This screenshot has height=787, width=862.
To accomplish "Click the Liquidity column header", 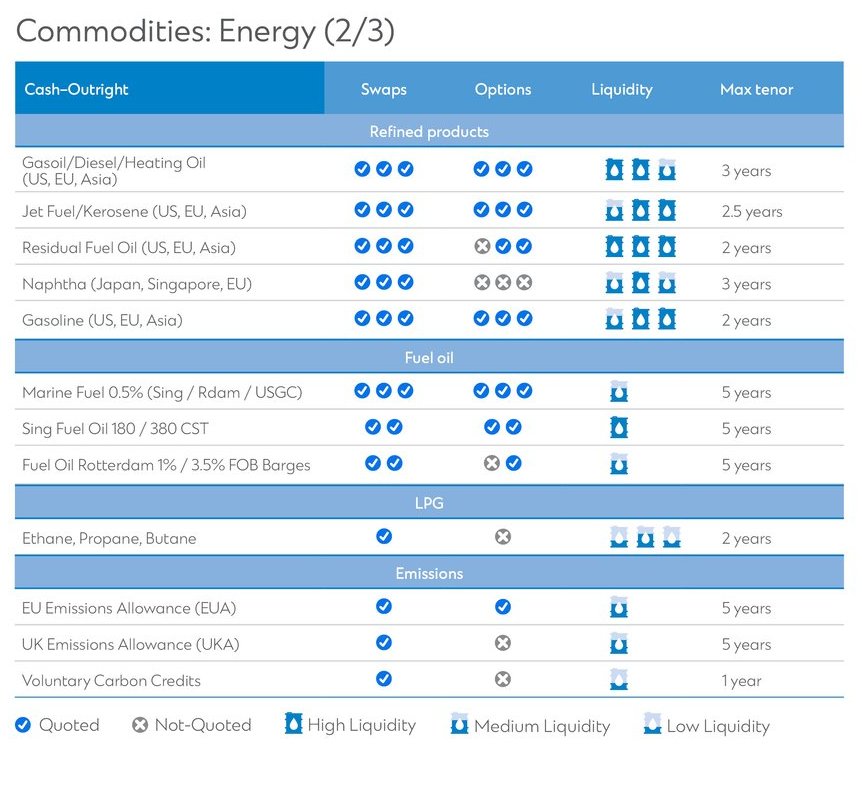I will coord(621,89).
